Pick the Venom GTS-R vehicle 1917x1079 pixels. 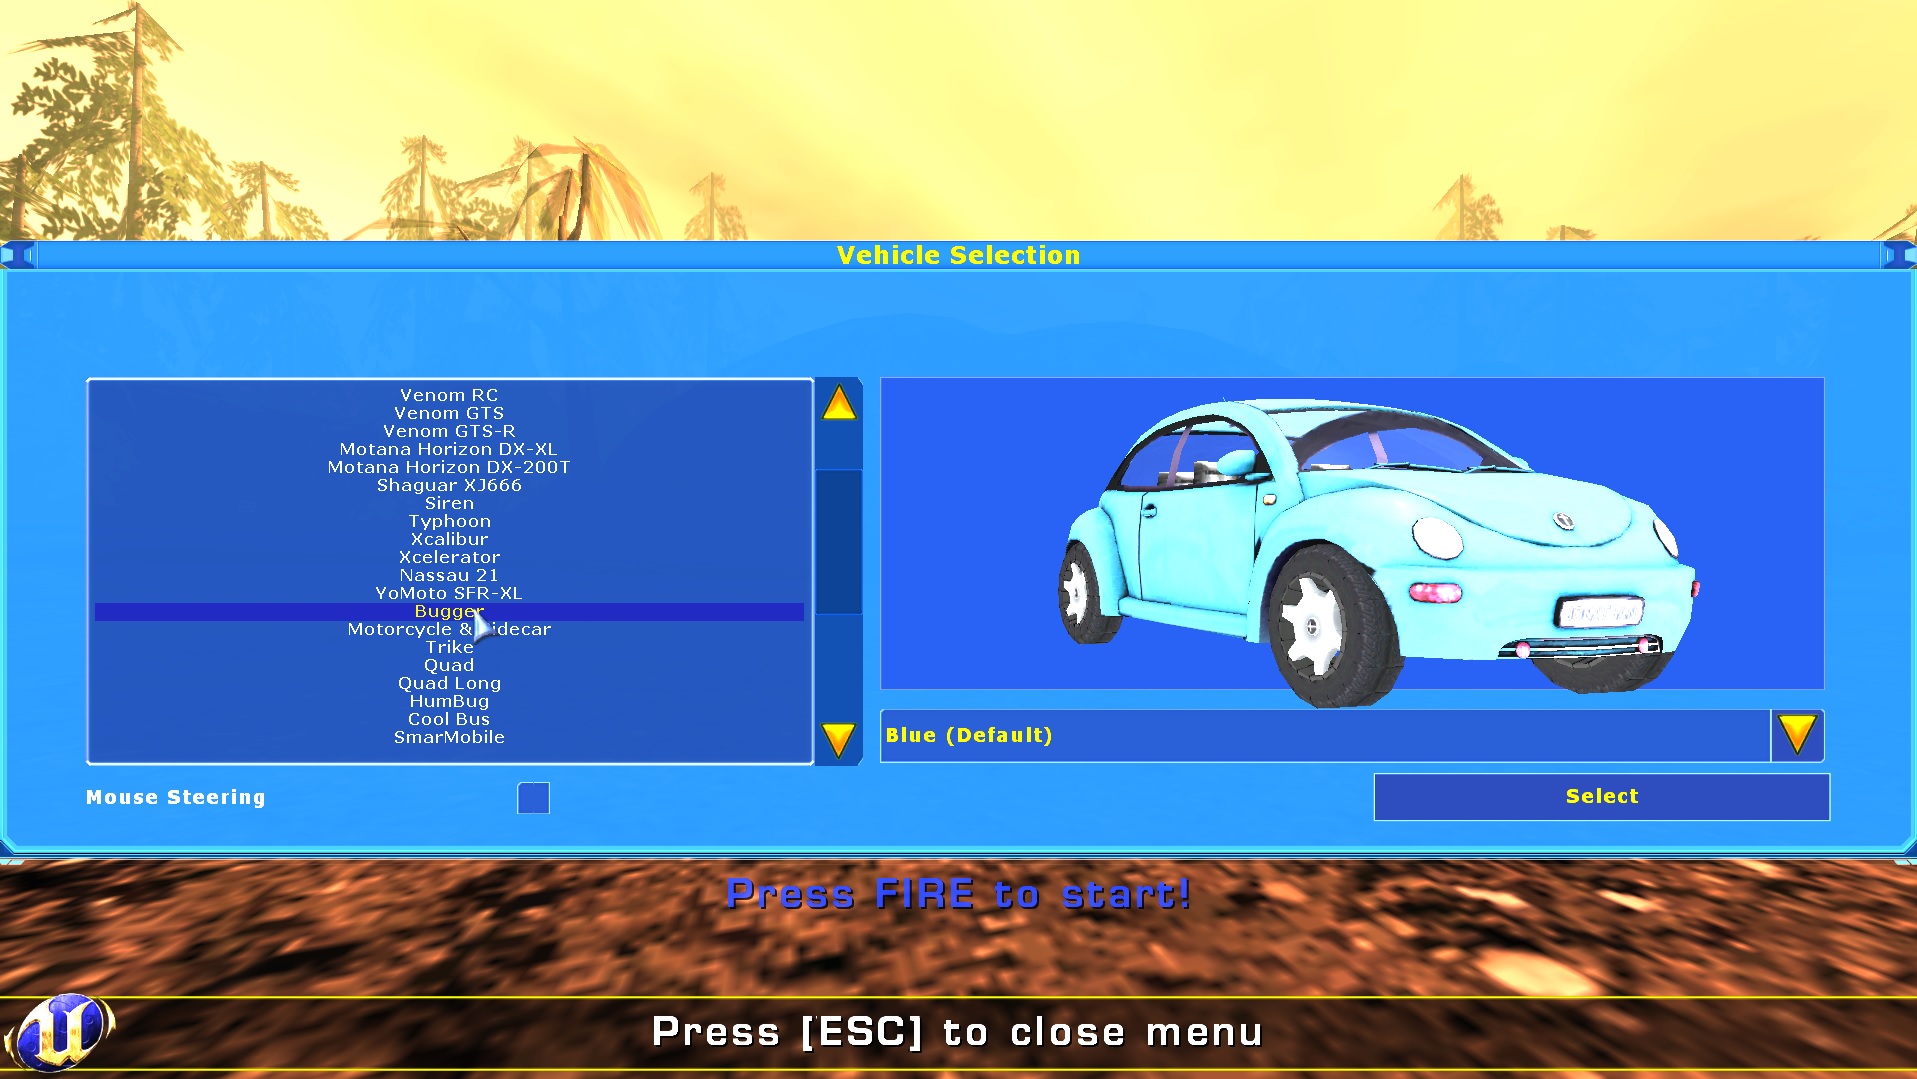[449, 431]
